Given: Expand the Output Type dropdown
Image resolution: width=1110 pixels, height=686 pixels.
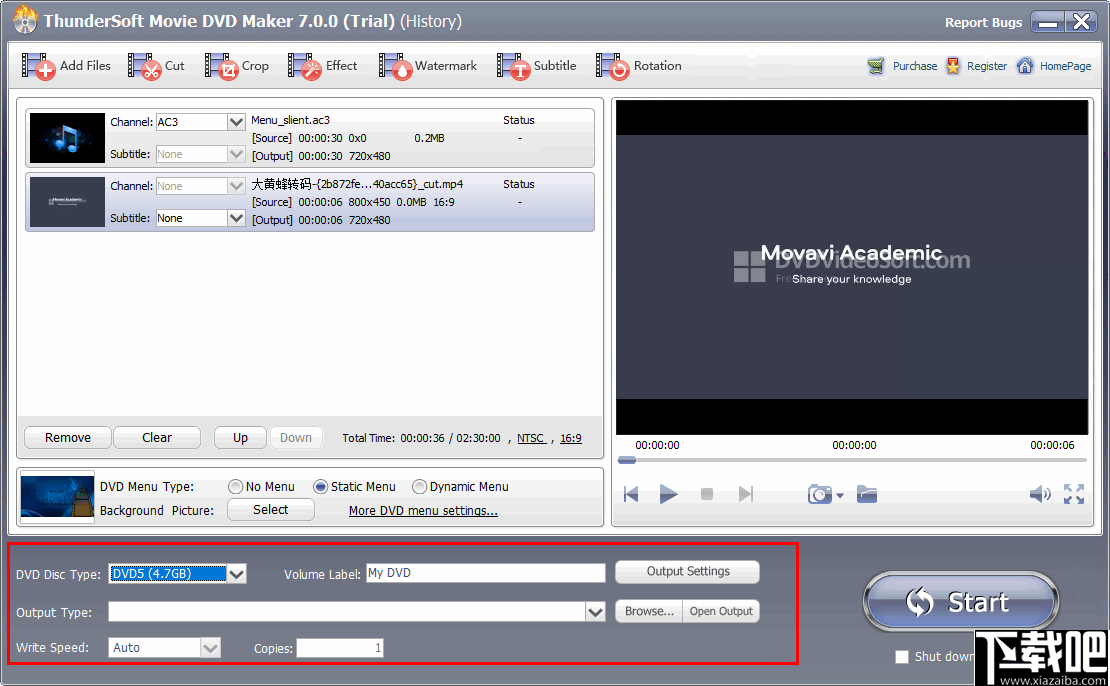Looking at the screenshot, I should [x=596, y=611].
